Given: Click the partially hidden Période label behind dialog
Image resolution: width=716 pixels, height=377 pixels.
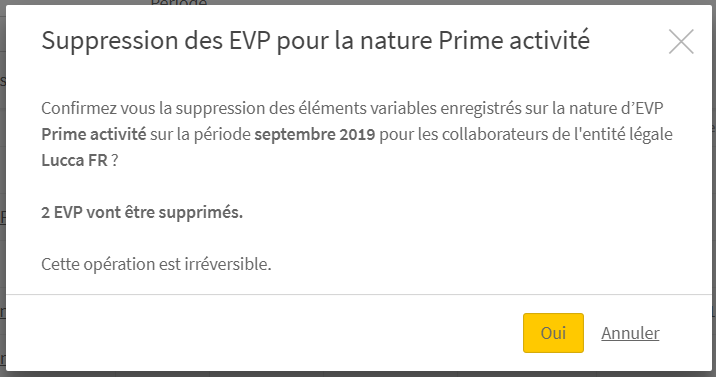Looking at the screenshot, I should (179, 2).
